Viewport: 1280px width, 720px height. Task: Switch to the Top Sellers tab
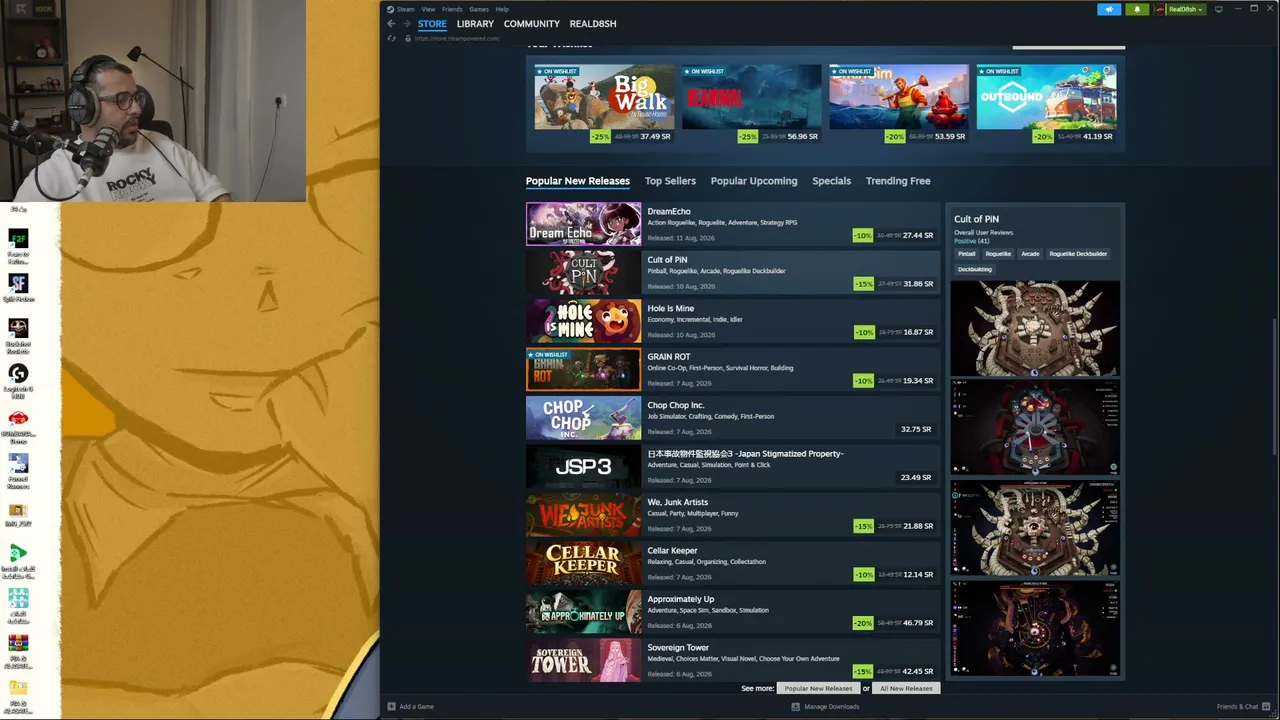tap(670, 181)
